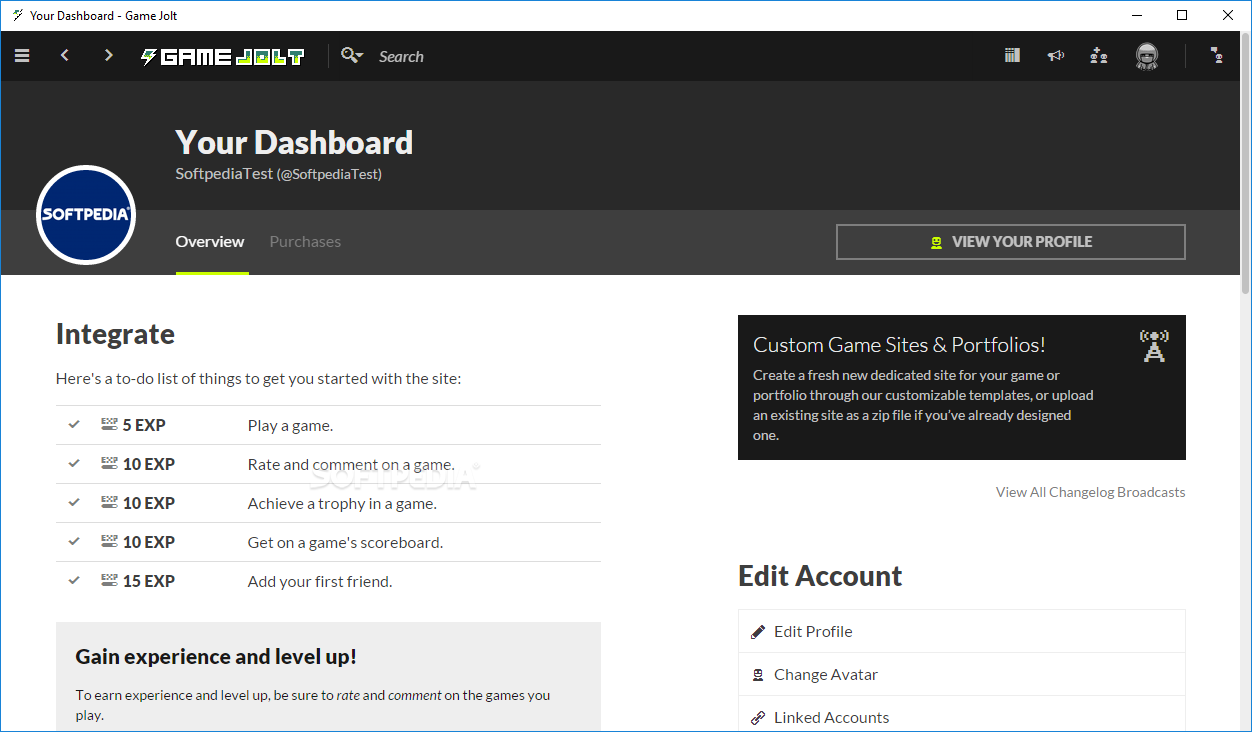Open the friends chat icon
Screen dimensions: 1252x732
click(x=1217, y=56)
